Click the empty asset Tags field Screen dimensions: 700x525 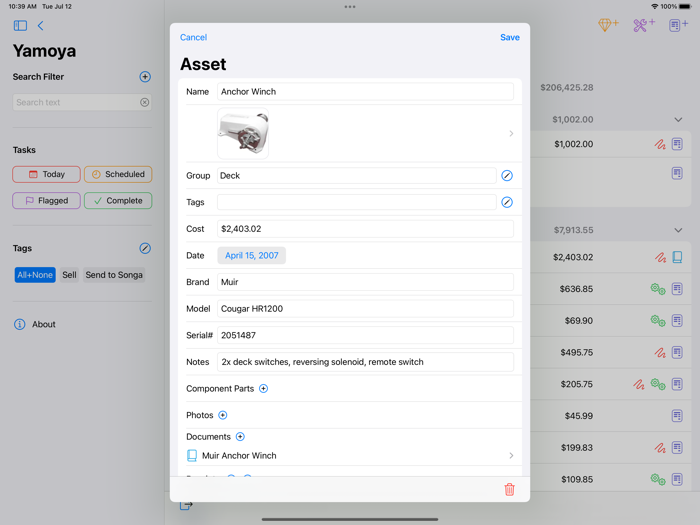tap(357, 202)
